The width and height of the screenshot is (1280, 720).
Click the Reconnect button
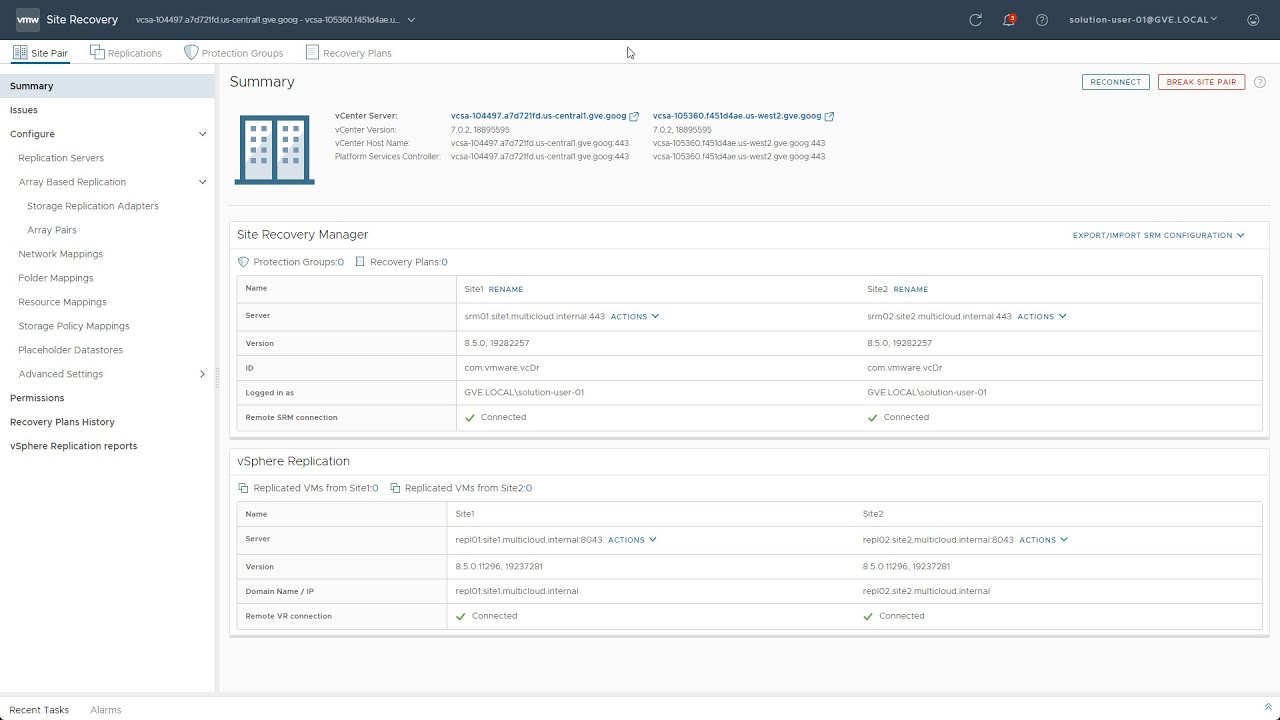(x=1115, y=82)
